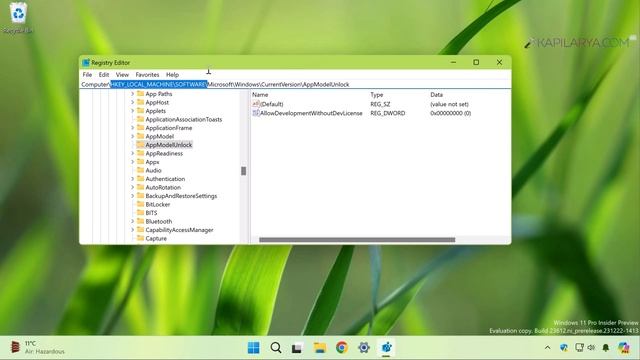Click the (value not set) data cell
The image size is (640, 360).
point(449,104)
